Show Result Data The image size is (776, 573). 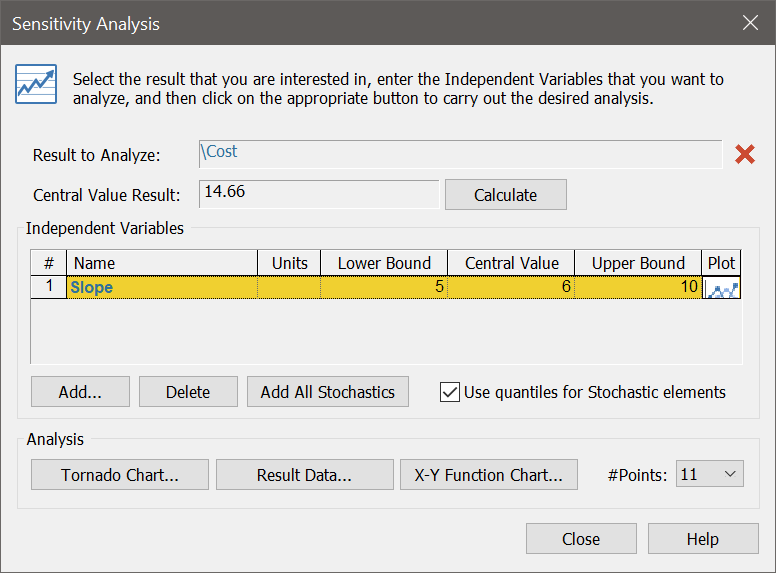pyautogui.click(x=304, y=475)
